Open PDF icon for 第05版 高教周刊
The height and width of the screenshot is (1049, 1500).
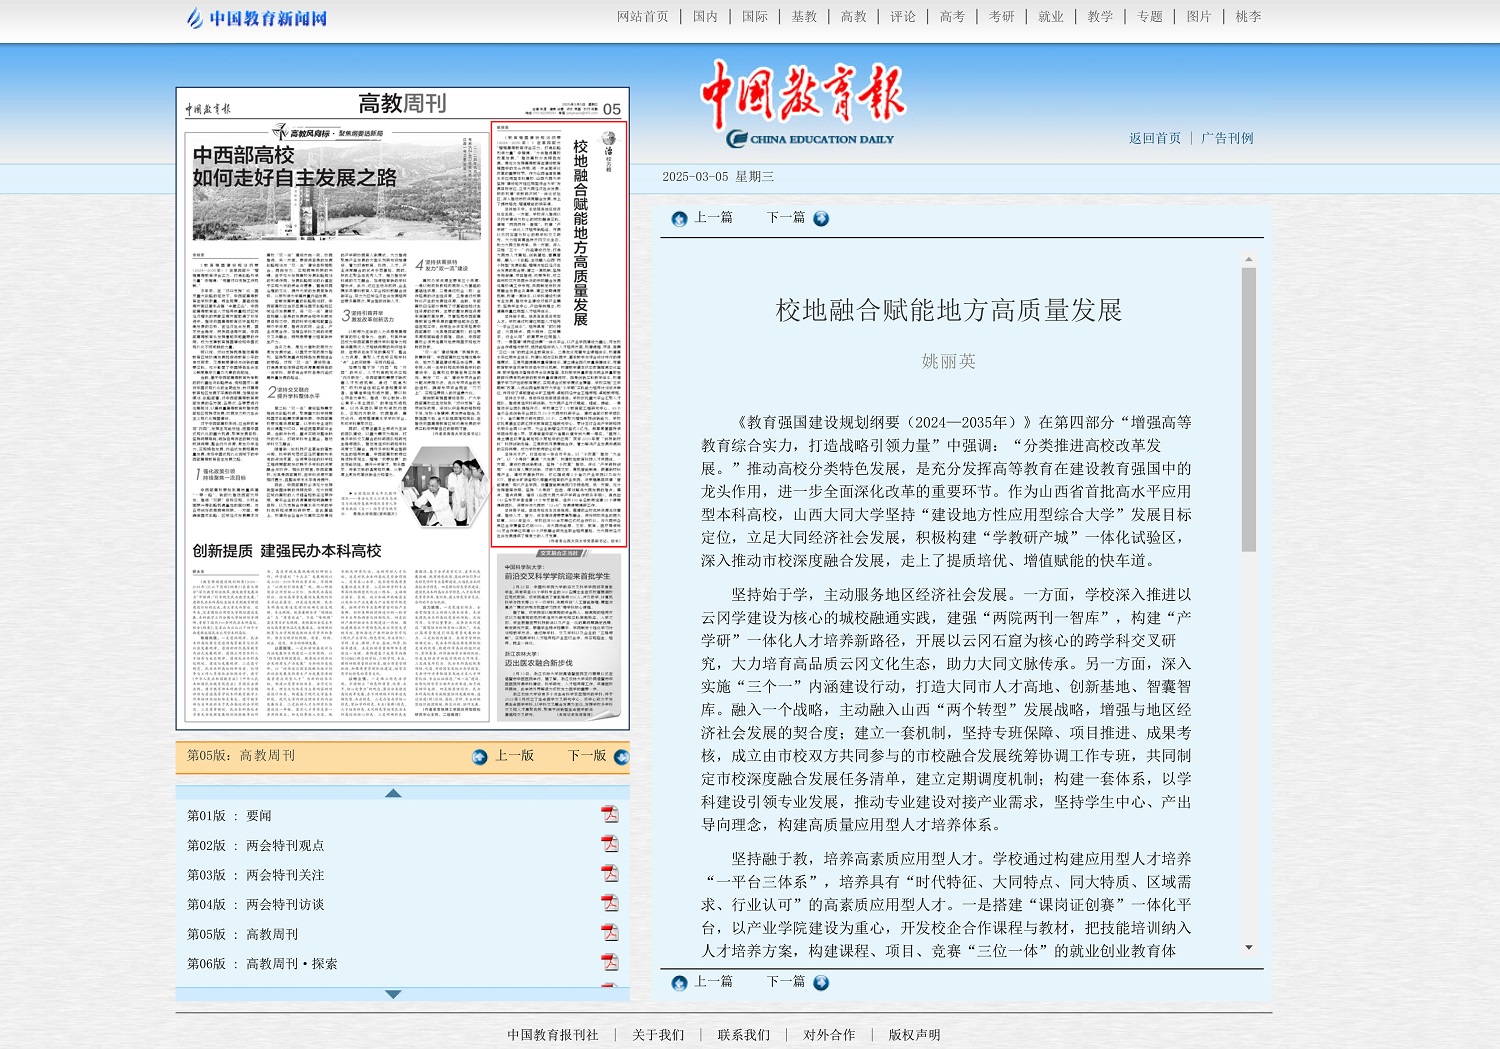(x=609, y=933)
